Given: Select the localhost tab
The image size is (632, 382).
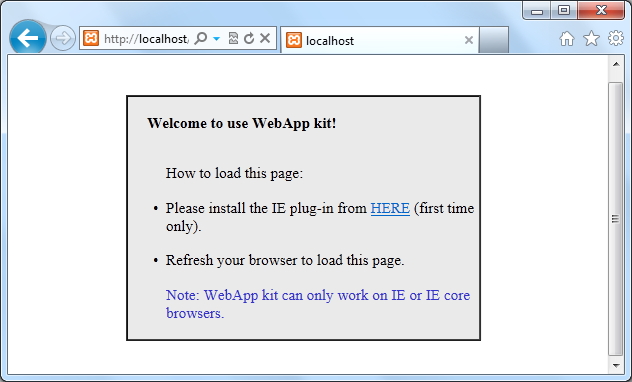Looking at the screenshot, I should click(x=379, y=40).
